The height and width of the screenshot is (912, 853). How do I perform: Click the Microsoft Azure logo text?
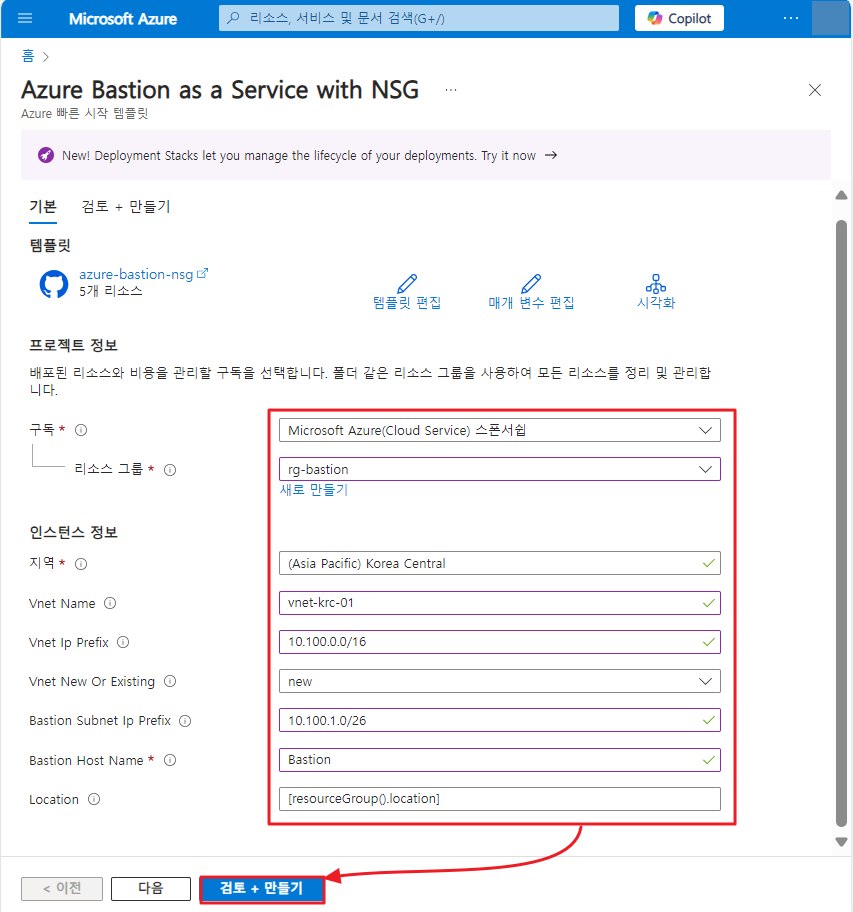click(123, 19)
